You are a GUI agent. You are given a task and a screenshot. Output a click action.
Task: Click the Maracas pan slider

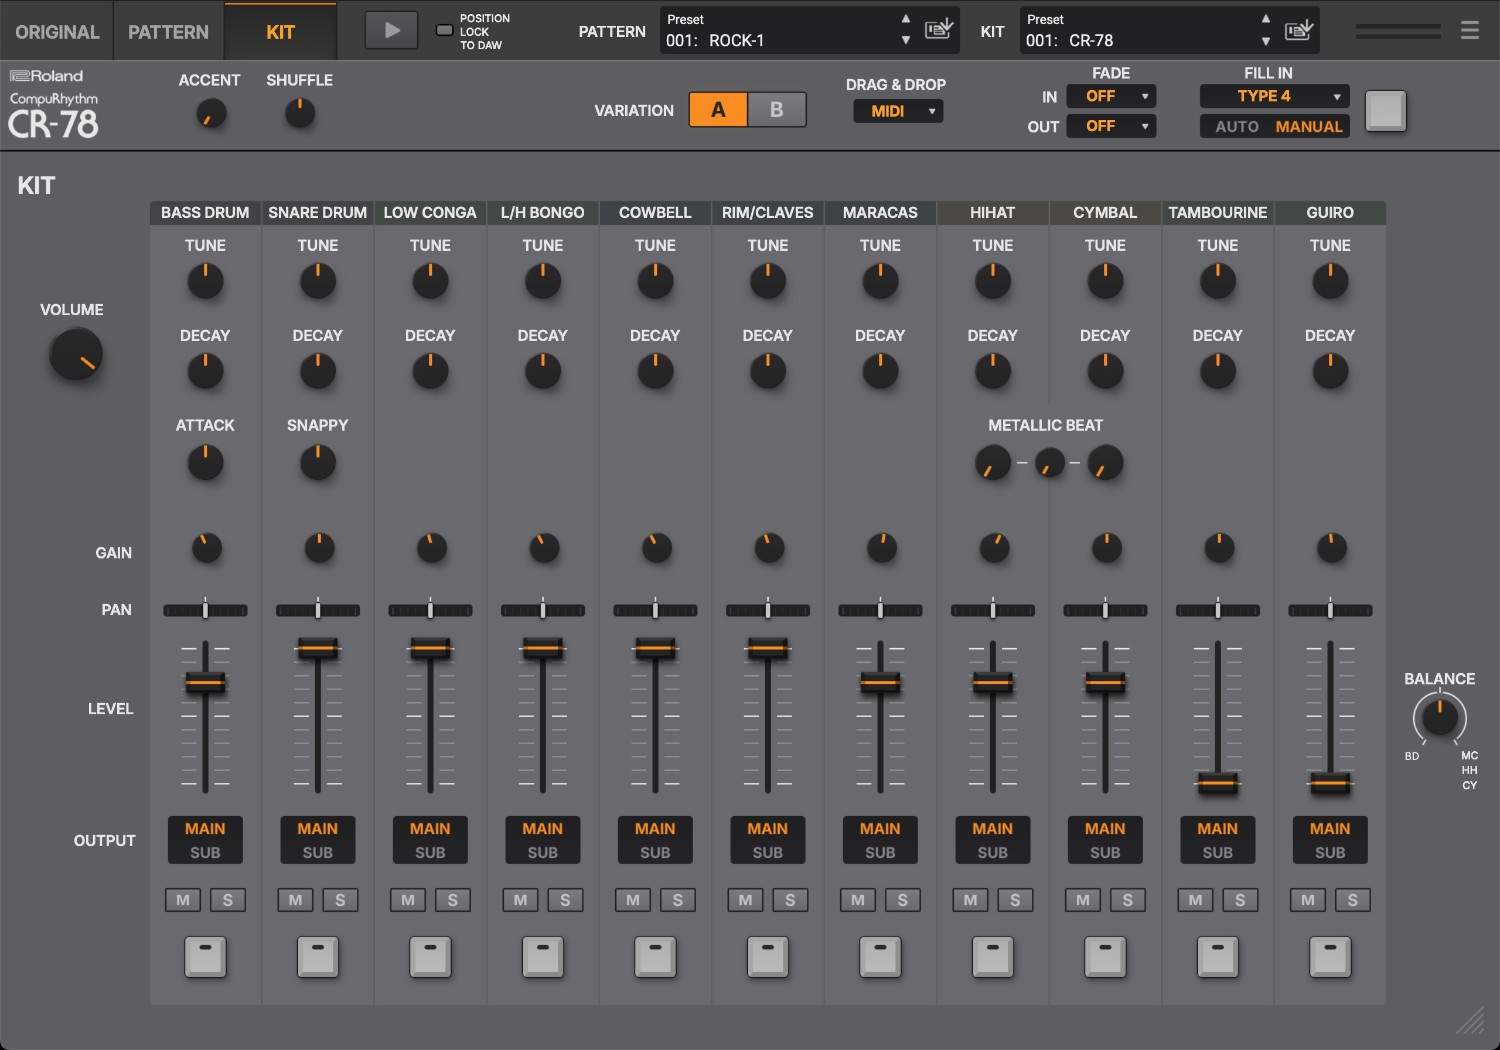coord(880,610)
